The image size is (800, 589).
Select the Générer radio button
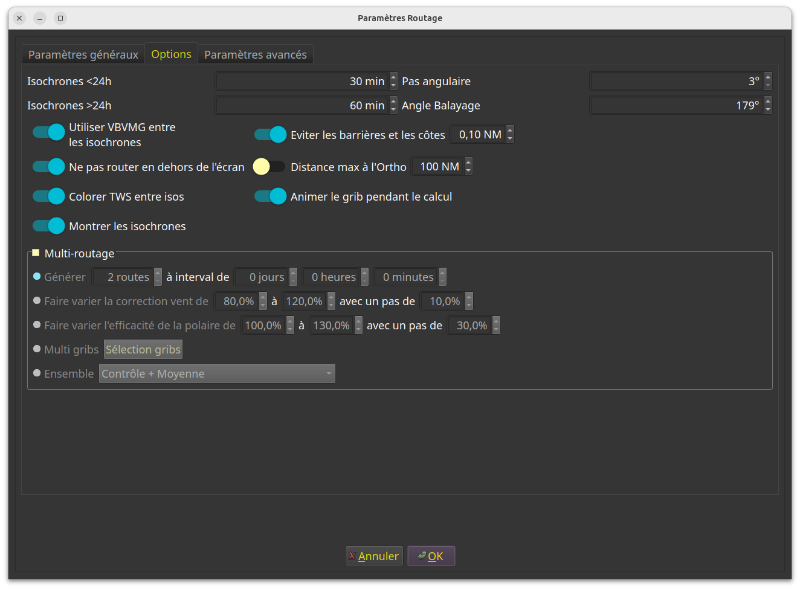pyautogui.click(x=38, y=277)
